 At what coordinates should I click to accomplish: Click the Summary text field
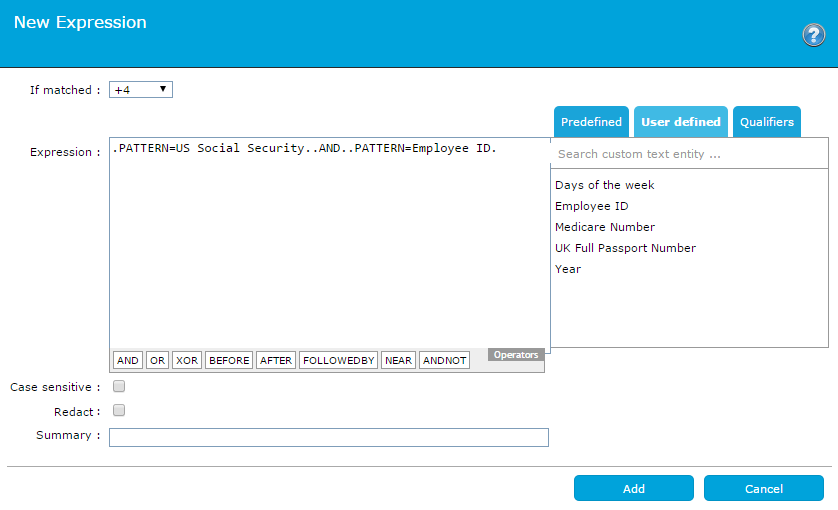pyautogui.click(x=329, y=437)
